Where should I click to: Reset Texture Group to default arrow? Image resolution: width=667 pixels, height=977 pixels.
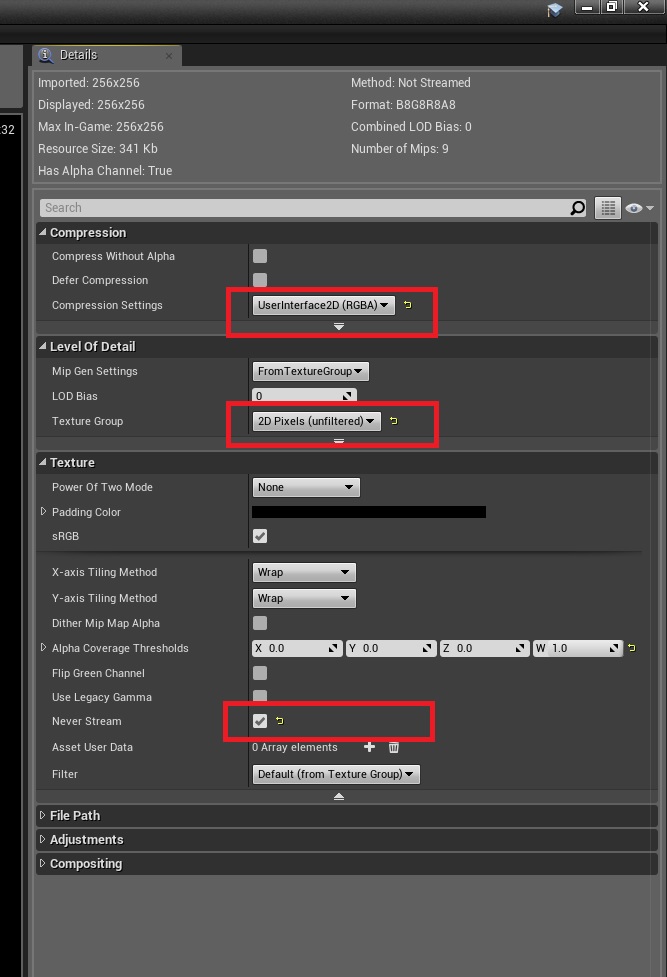(393, 421)
